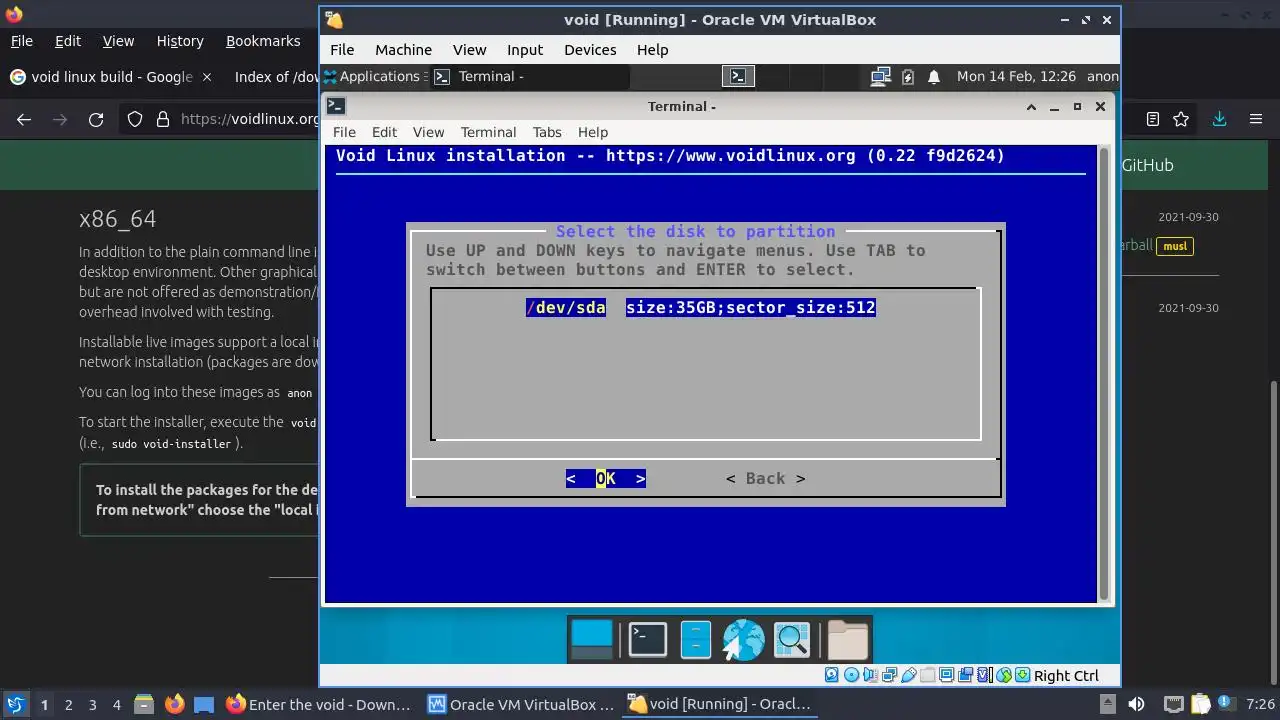1280x720 pixels.
Task: Click Show Desktop icon in guest dock
Action: click(x=591, y=640)
